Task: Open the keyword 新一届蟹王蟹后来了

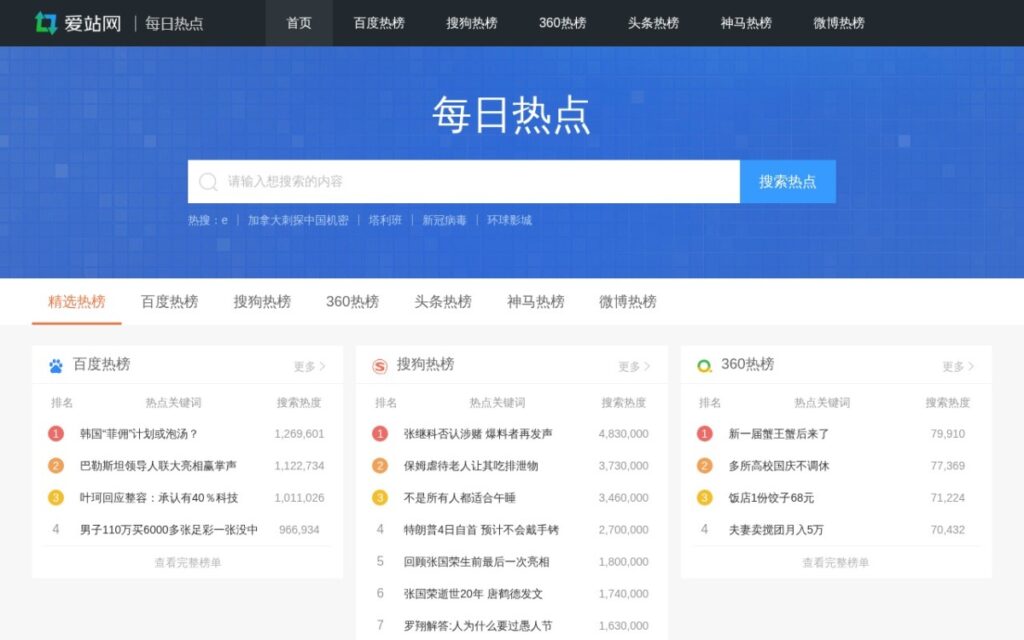Action: click(x=778, y=434)
